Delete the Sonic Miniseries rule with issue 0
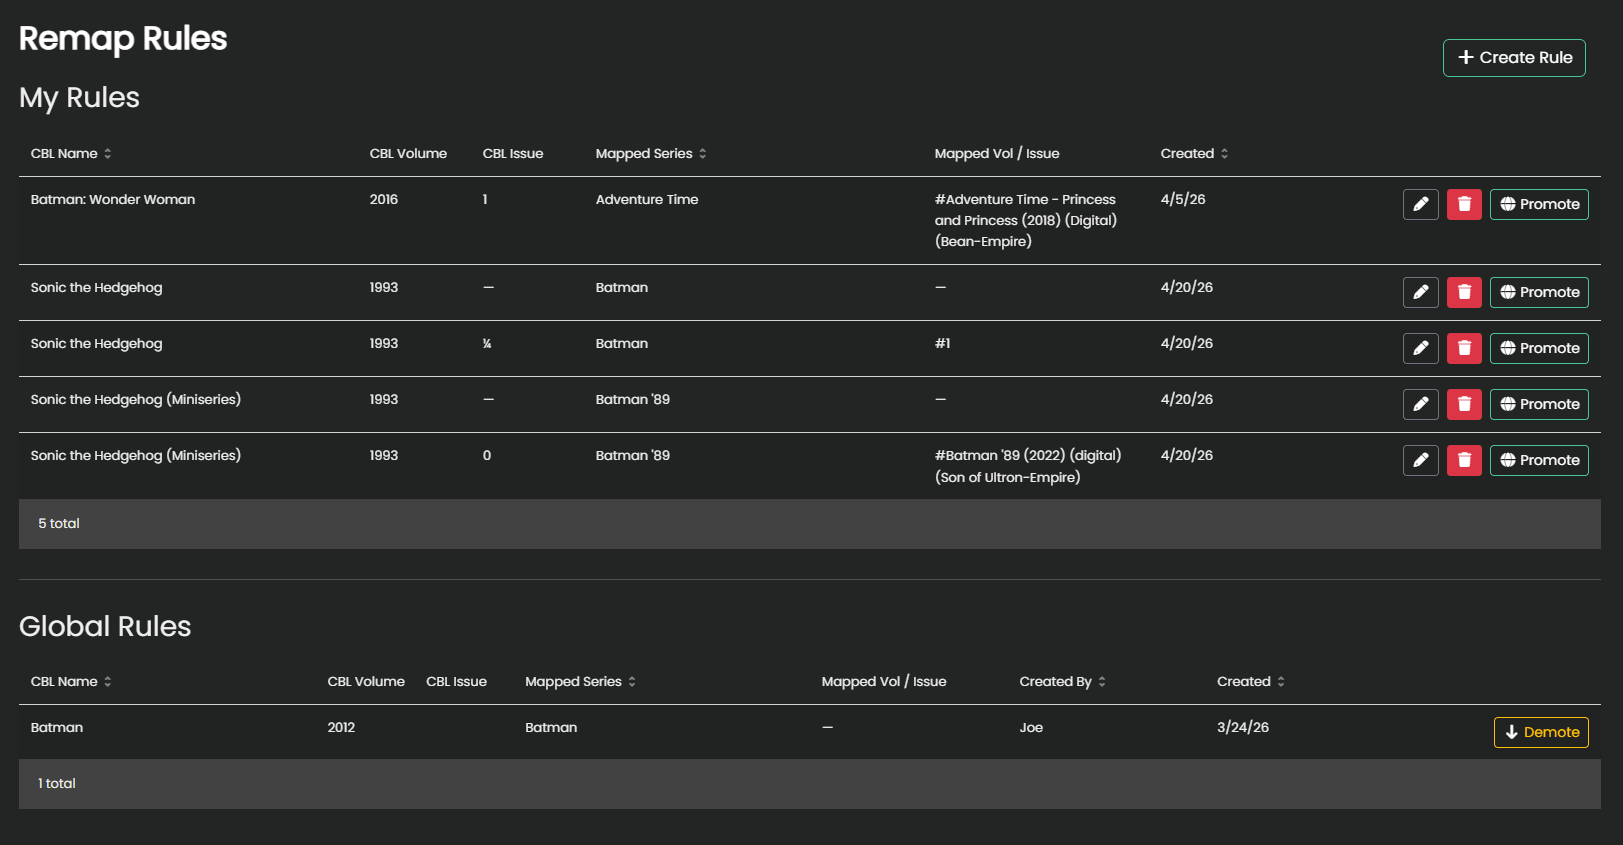The width and height of the screenshot is (1623, 845). (1464, 460)
